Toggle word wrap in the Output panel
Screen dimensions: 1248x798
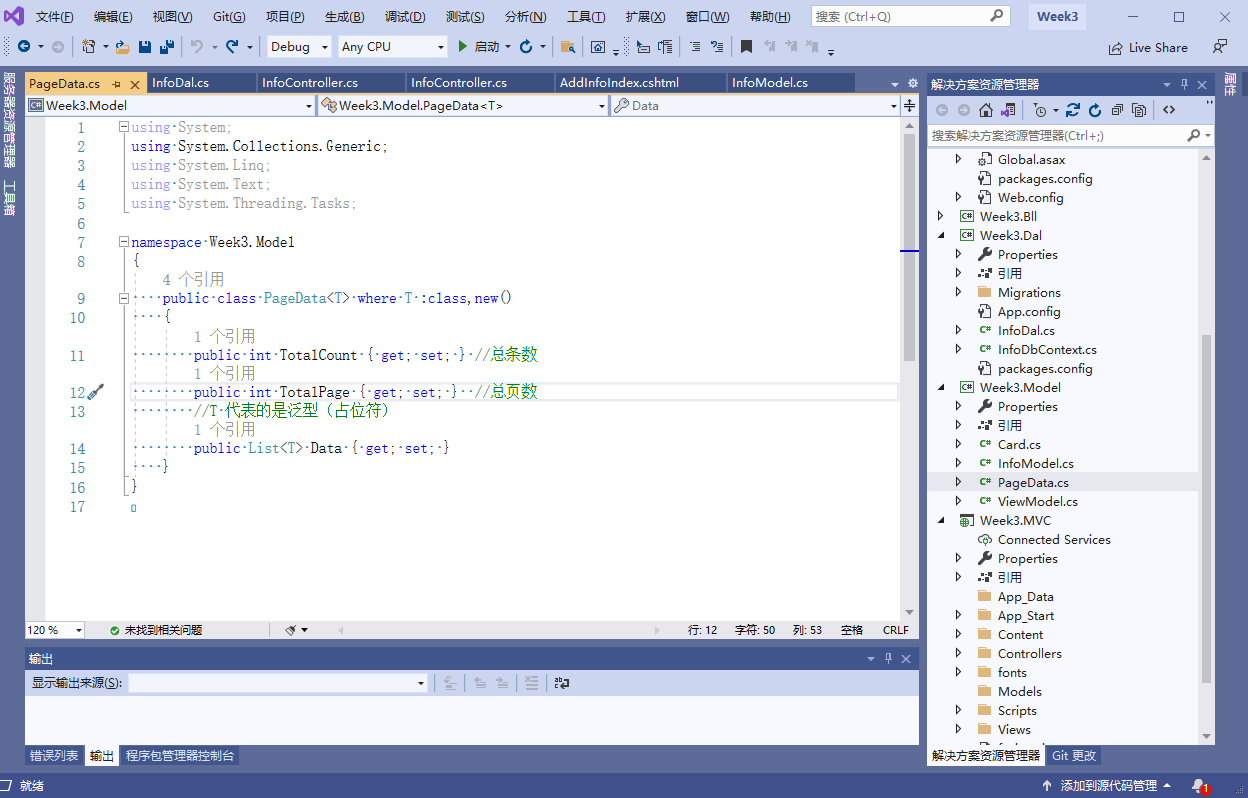coord(562,683)
